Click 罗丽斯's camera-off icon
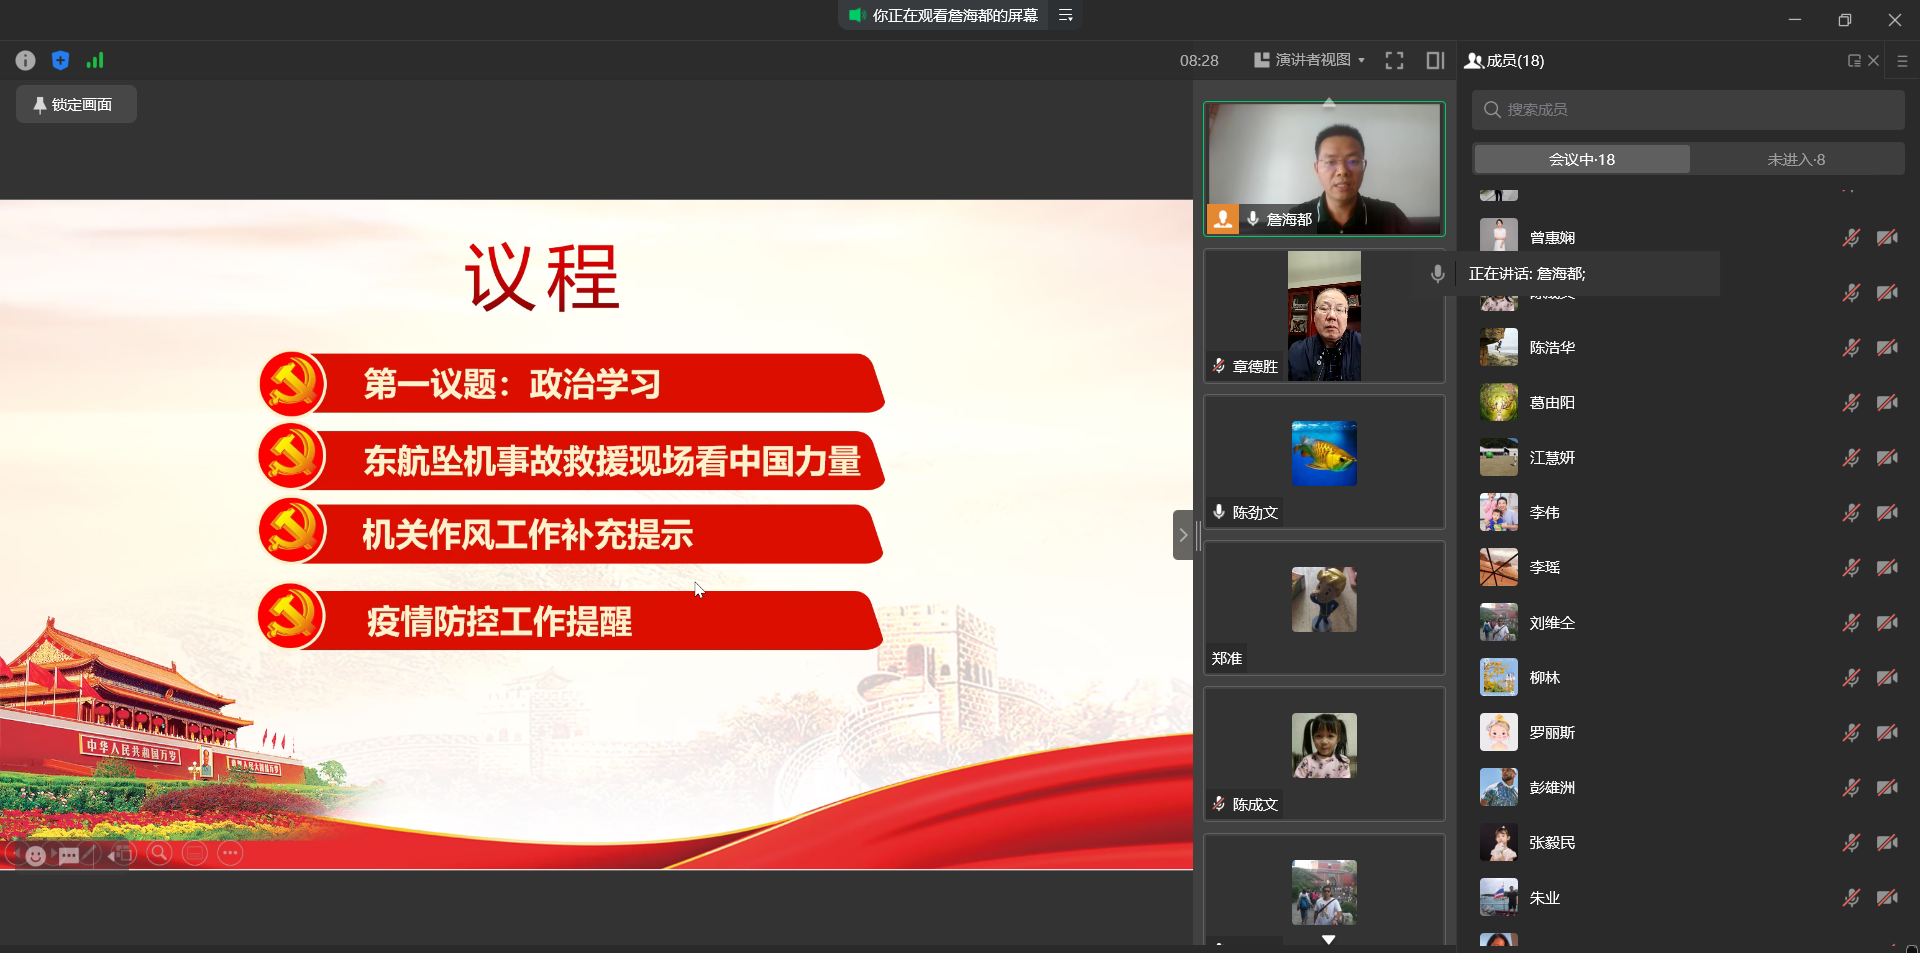 (x=1887, y=733)
